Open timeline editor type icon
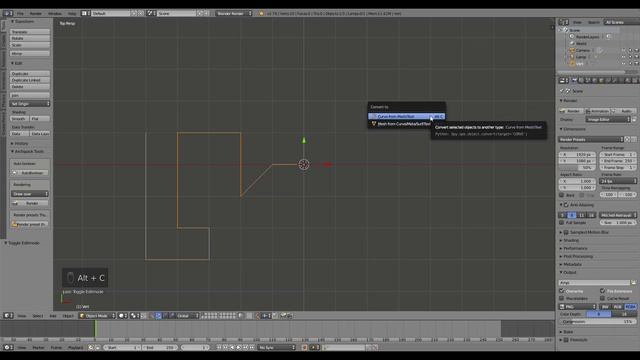640x360 pixels. (x=8, y=348)
